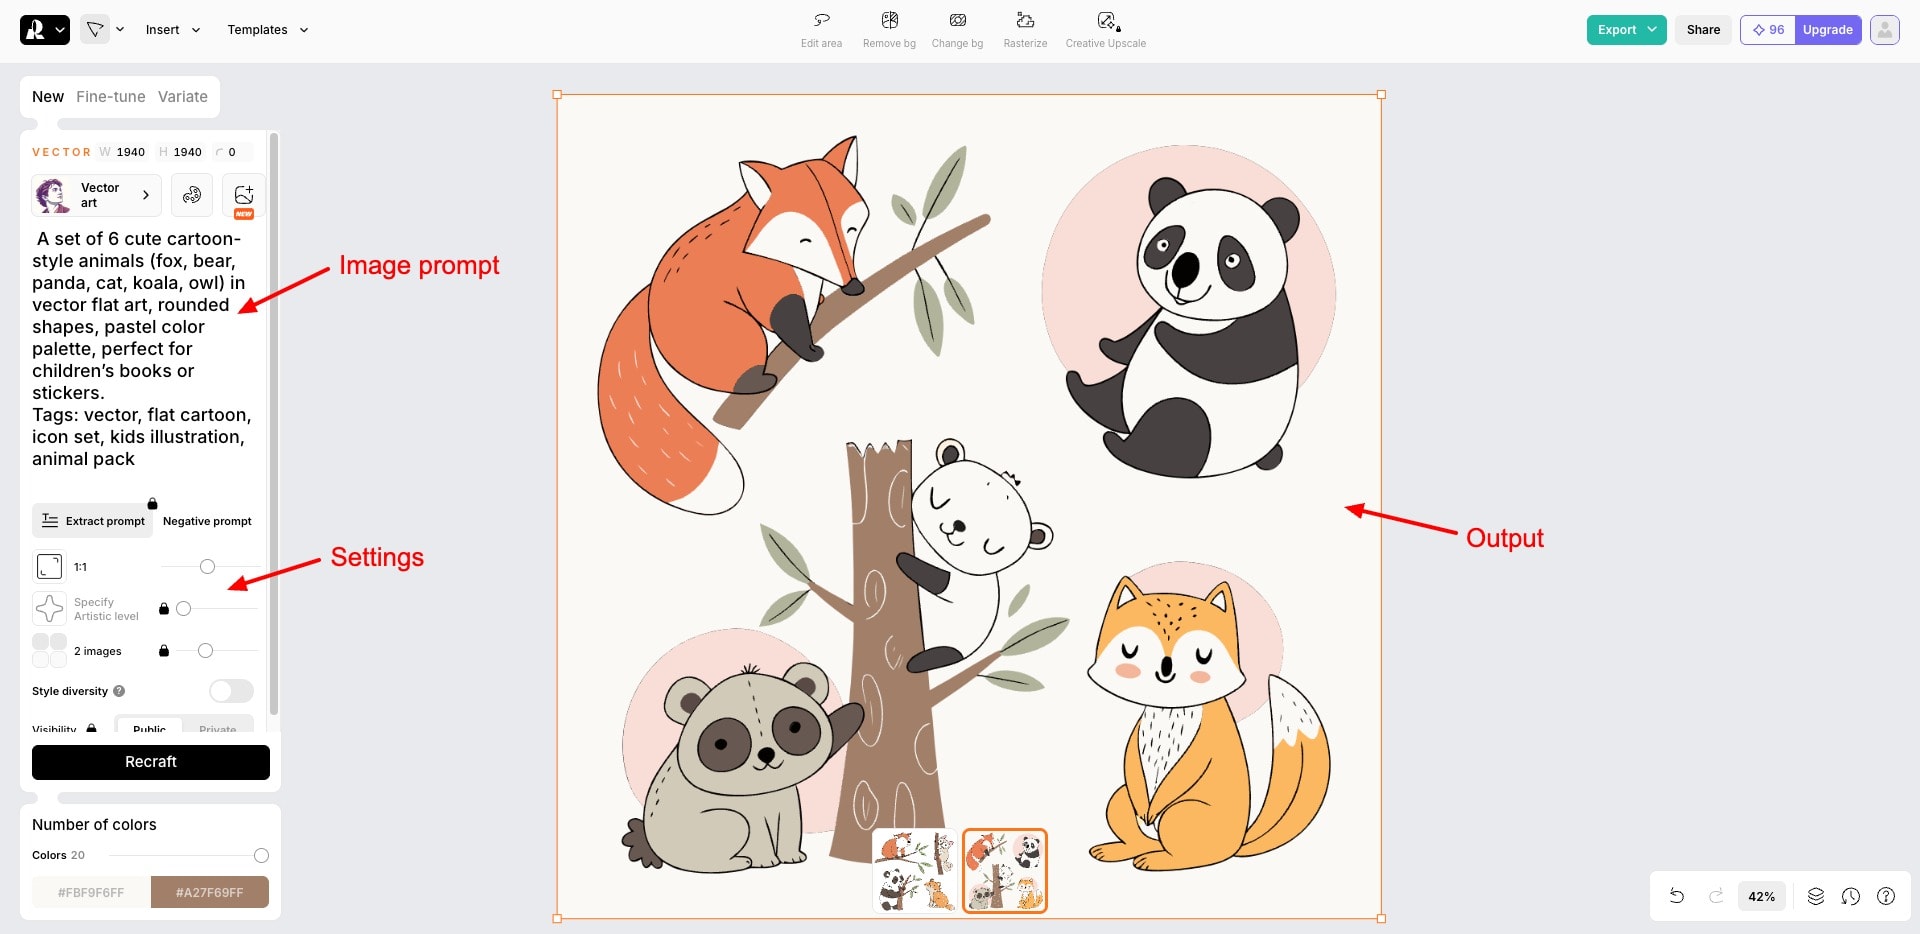Open the layers panel icon
Screen dimensions: 1920x934
(x=1816, y=896)
